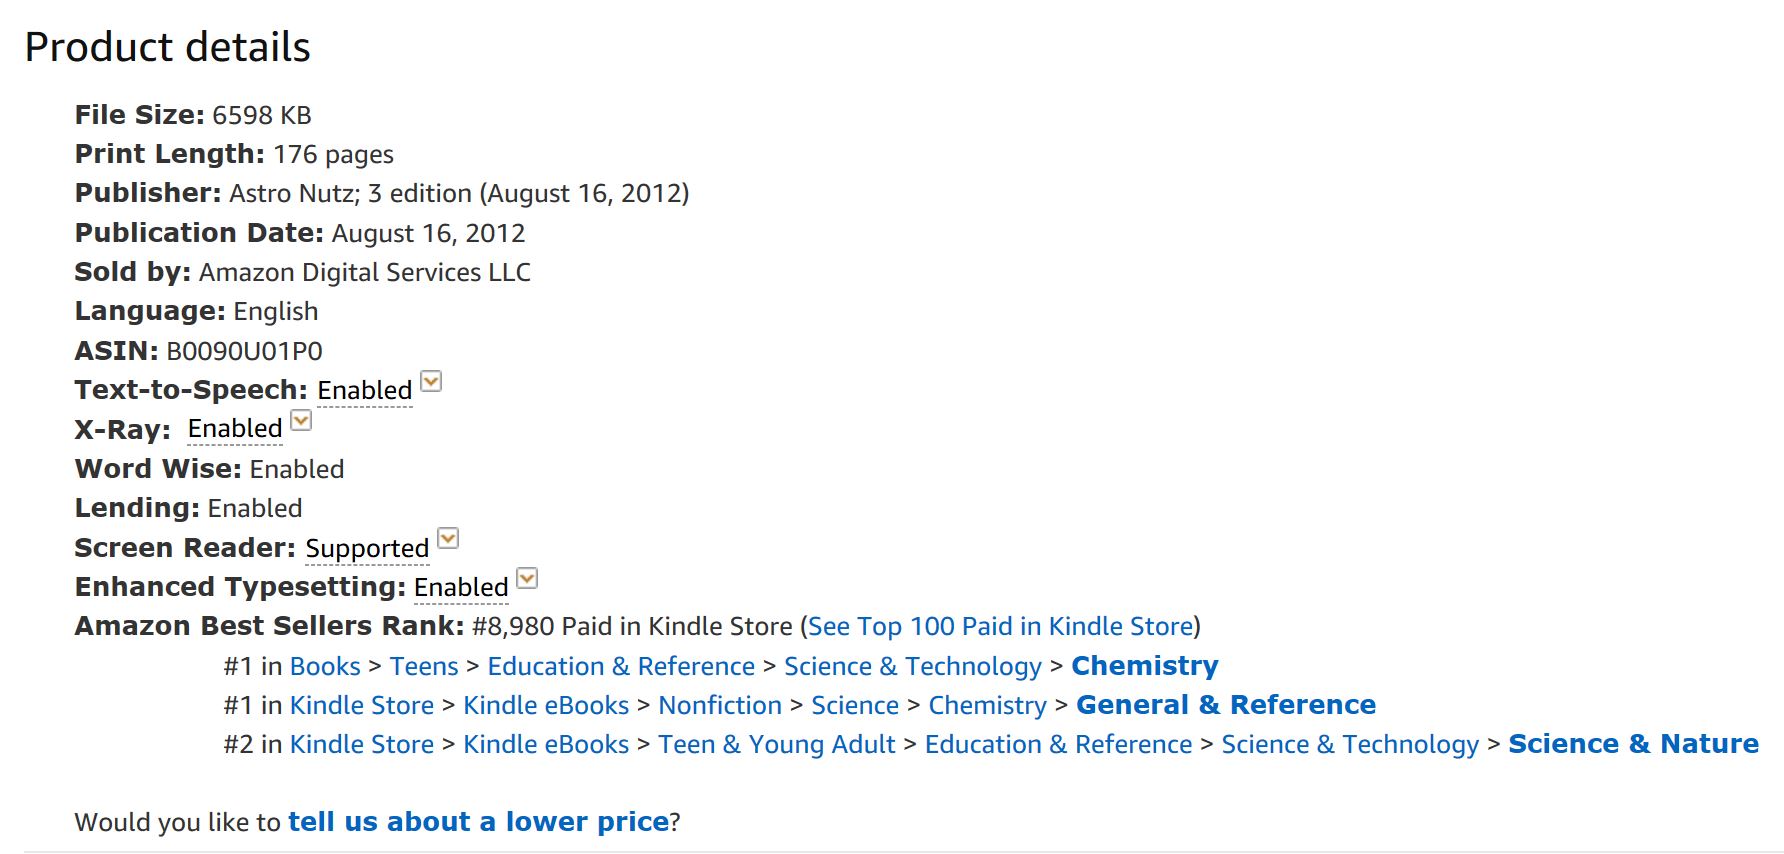Go to the Teens category
The width and height of the screenshot is (1784, 854).
pos(424,666)
